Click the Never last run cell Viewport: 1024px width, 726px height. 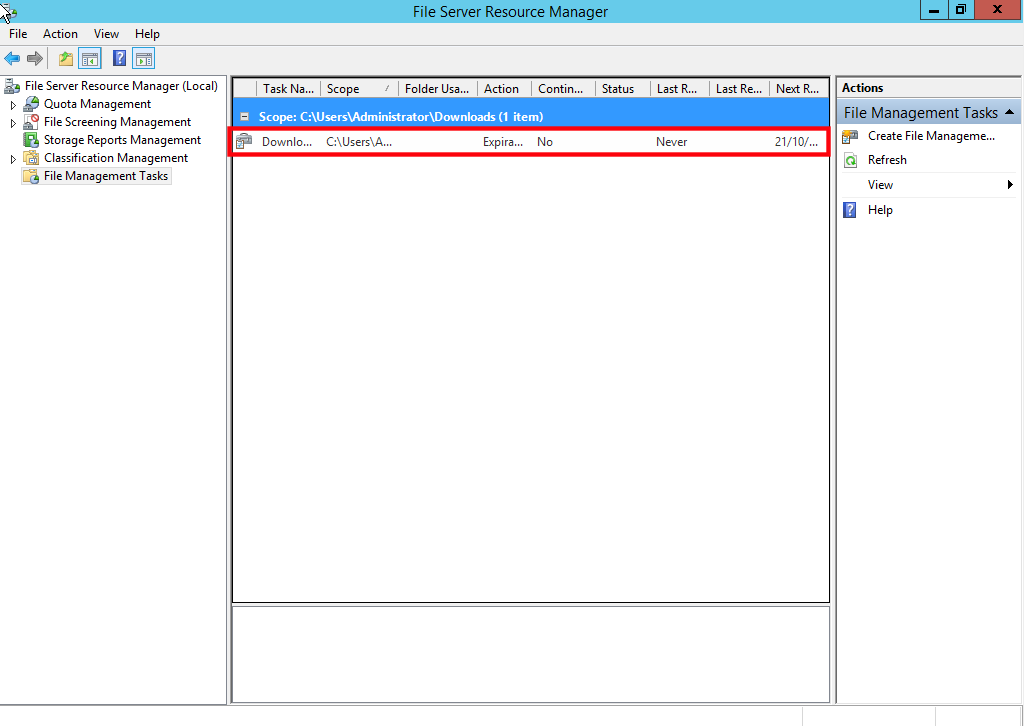click(671, 142)
